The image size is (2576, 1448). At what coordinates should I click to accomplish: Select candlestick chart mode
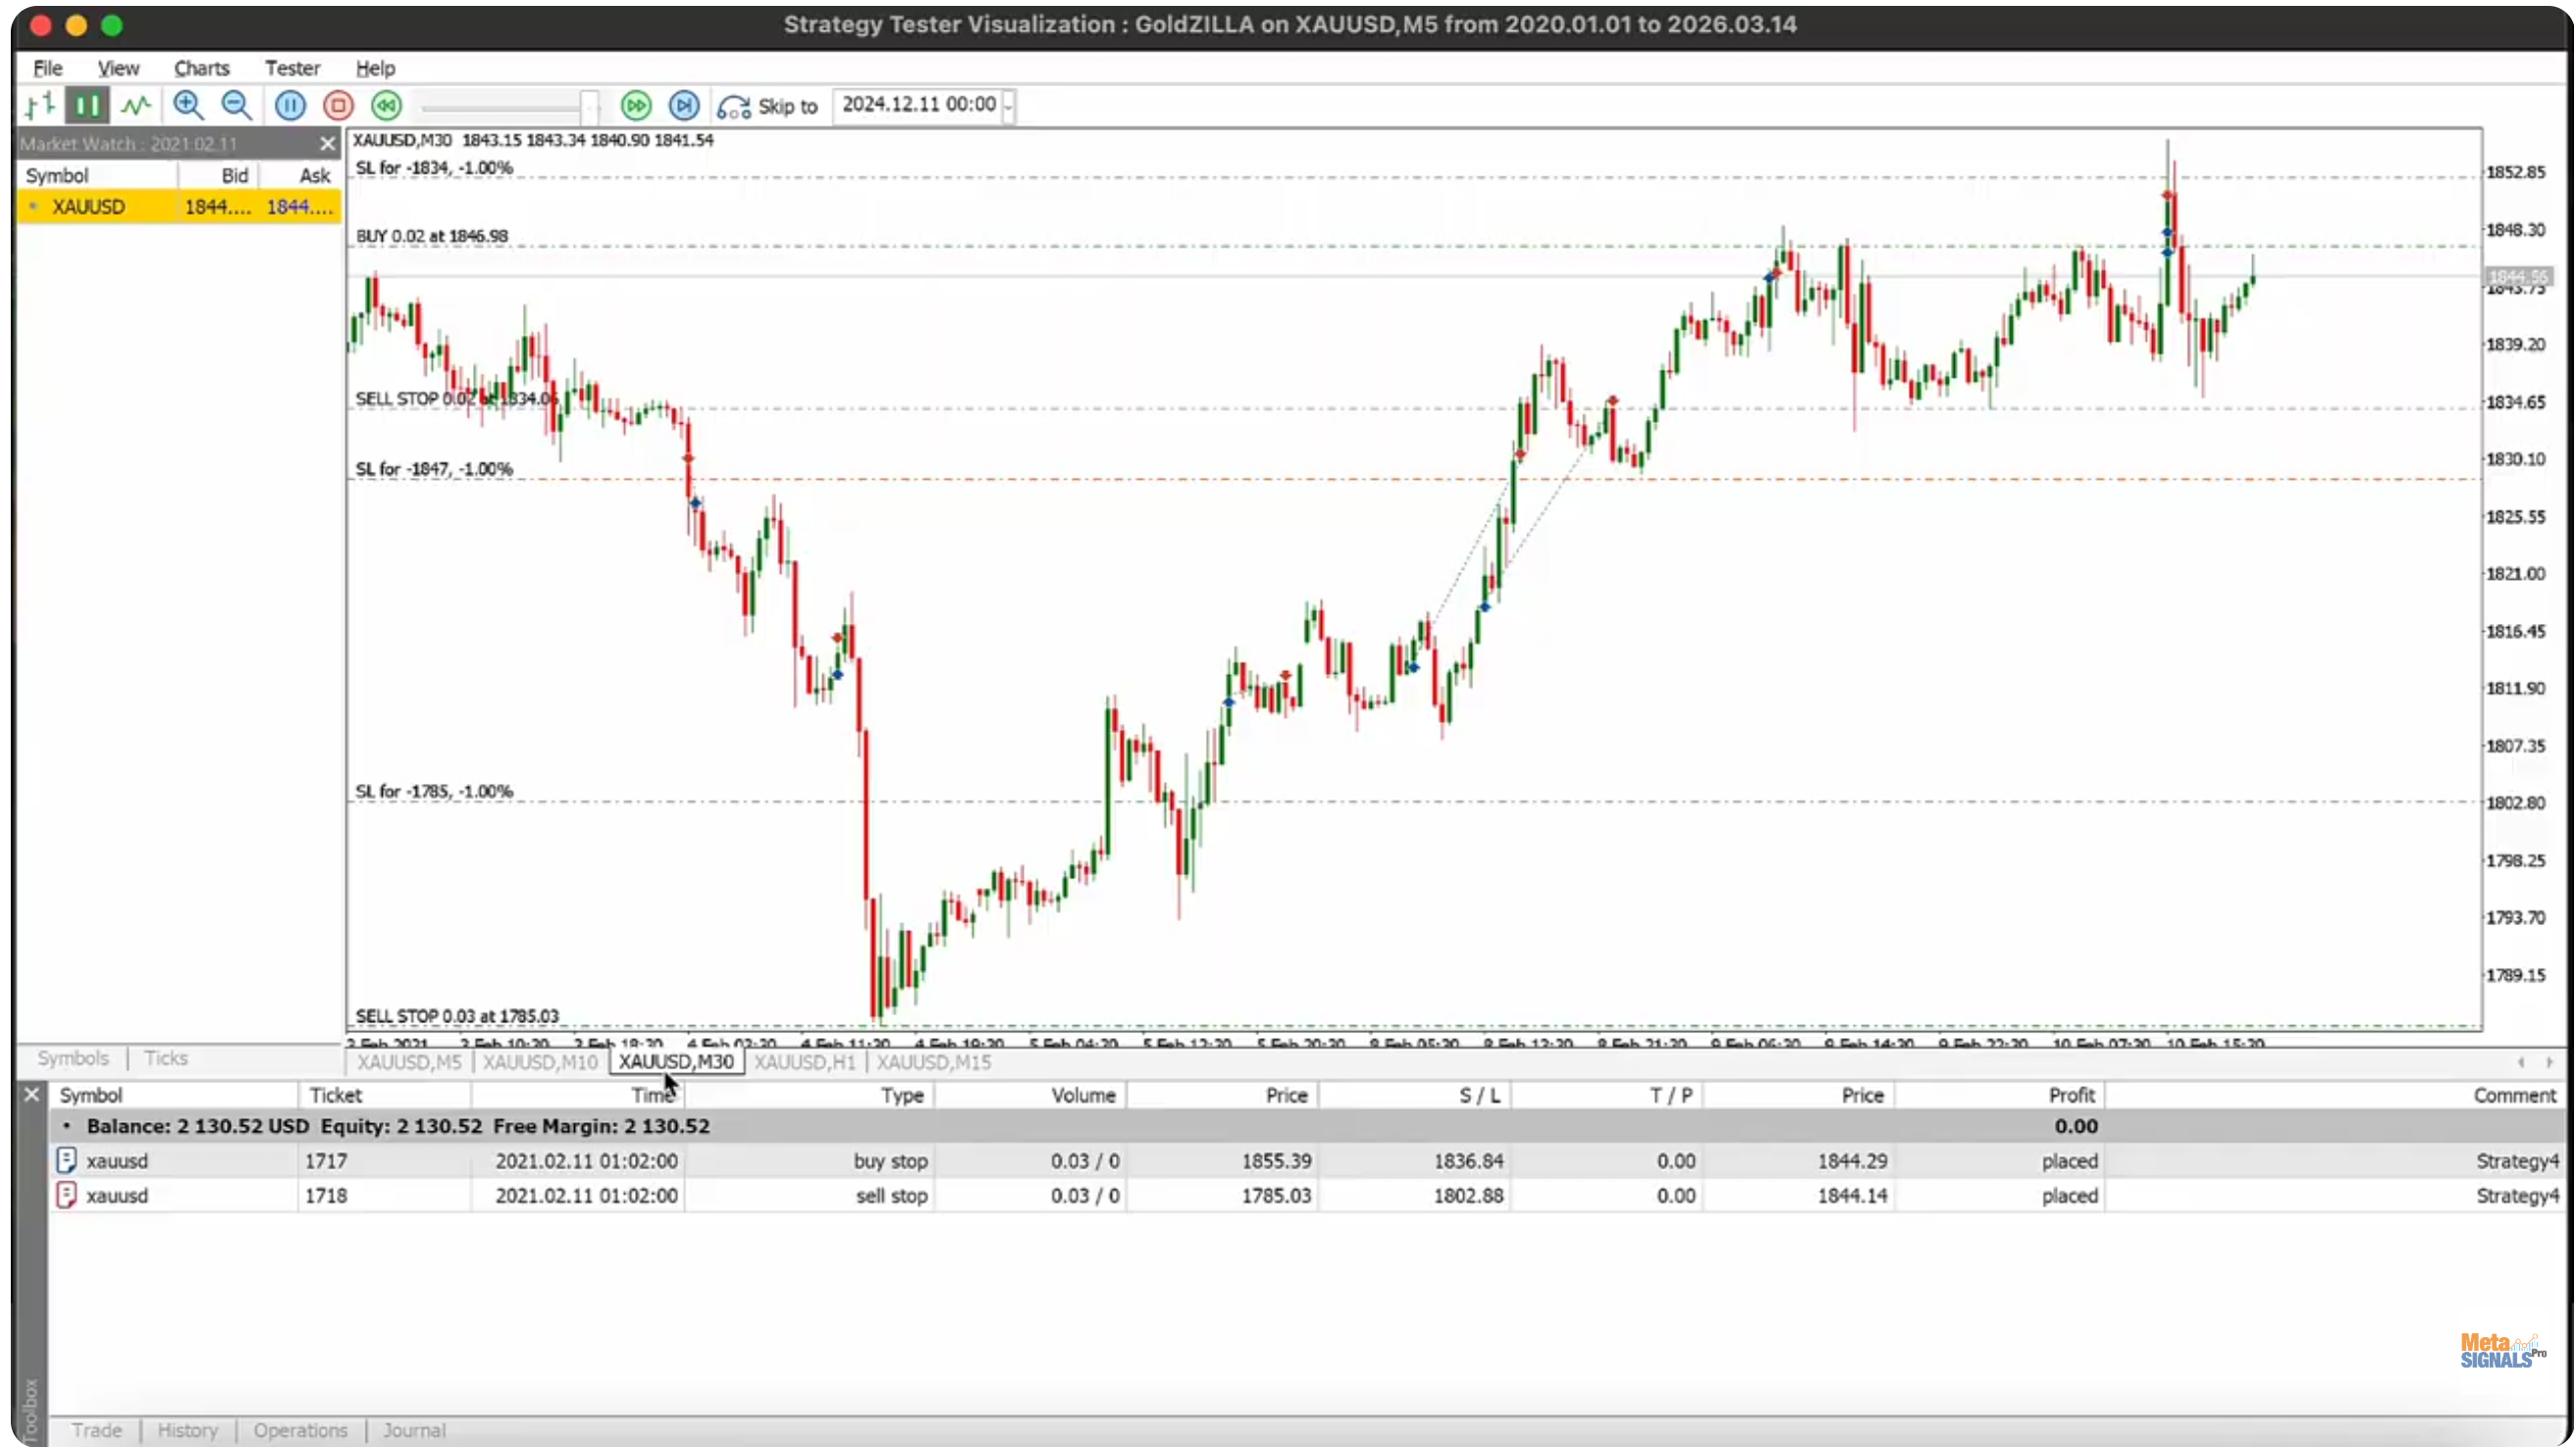87,105
